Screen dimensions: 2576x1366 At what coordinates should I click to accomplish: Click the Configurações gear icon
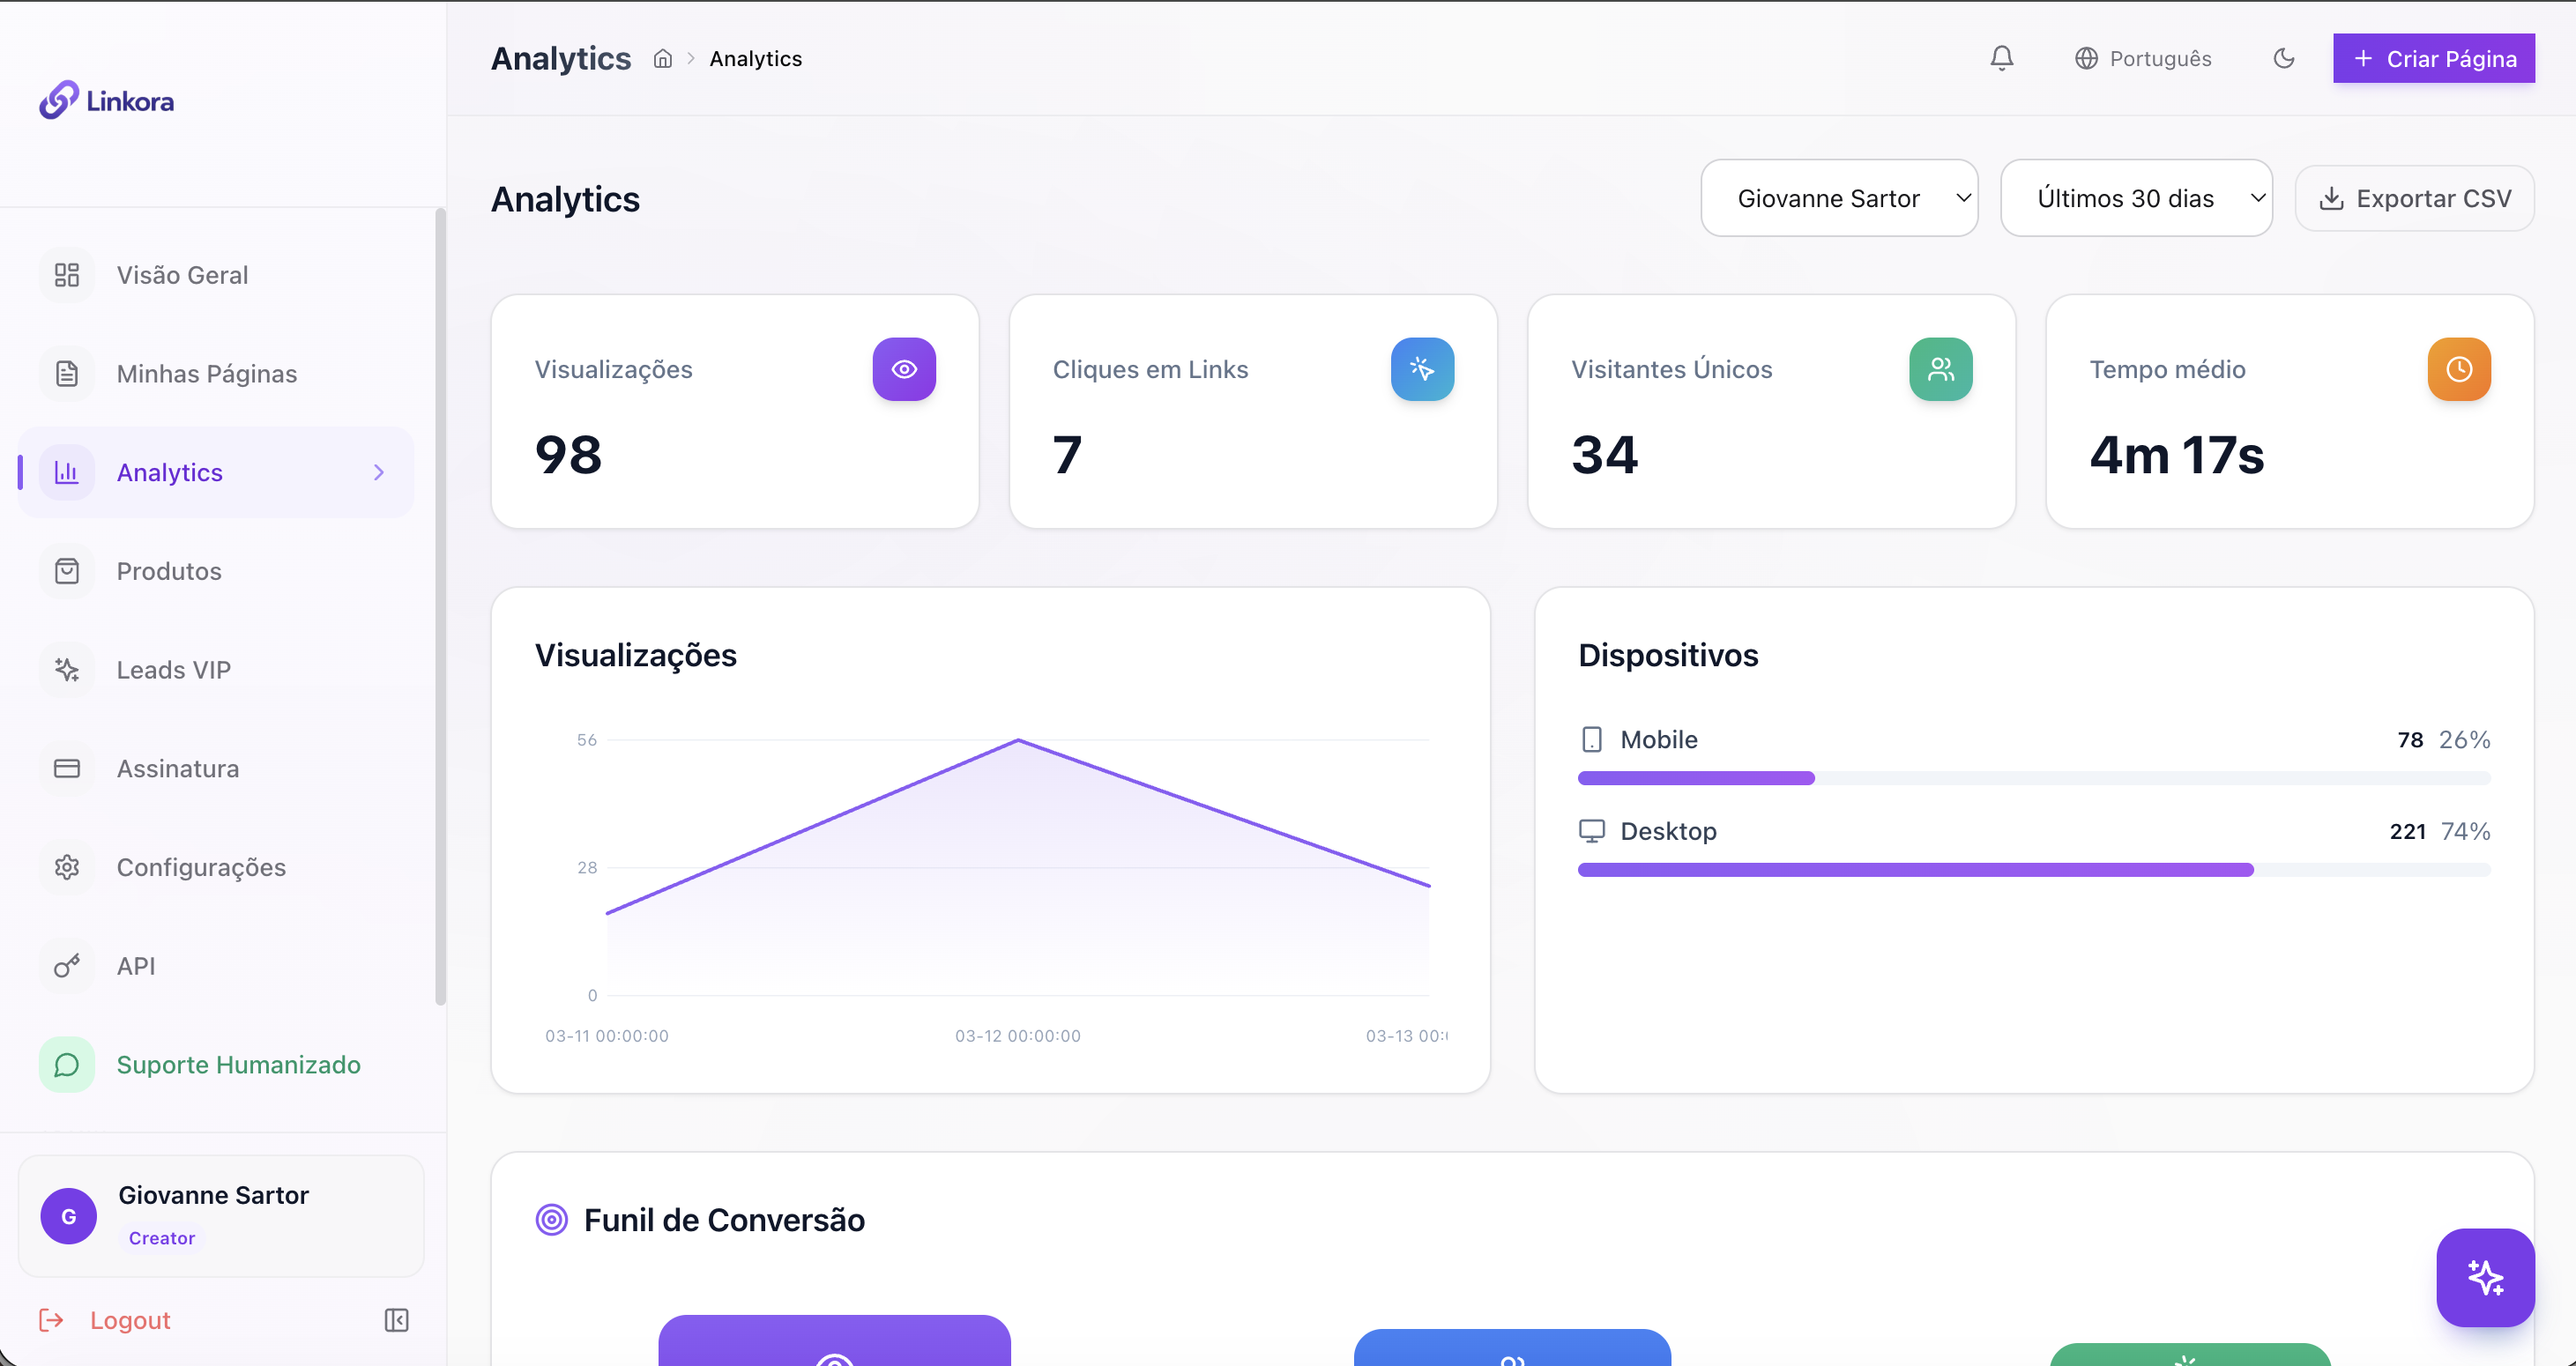tap(67, 867)
